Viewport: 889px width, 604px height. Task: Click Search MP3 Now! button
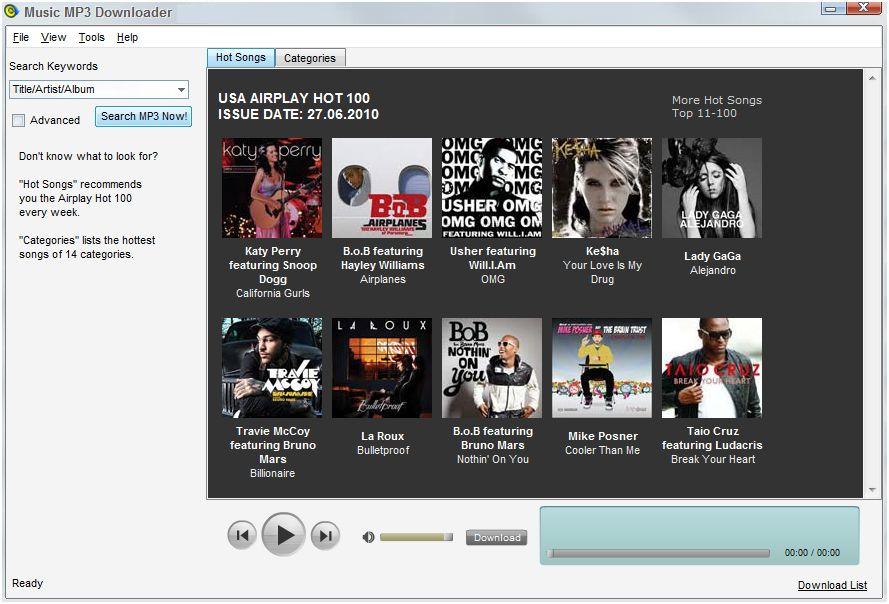coord(143,116)
